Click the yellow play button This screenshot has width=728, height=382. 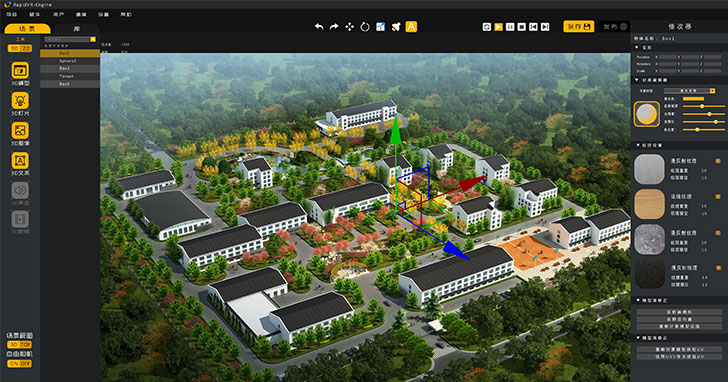pyautogui.click(x=499, y=27)
